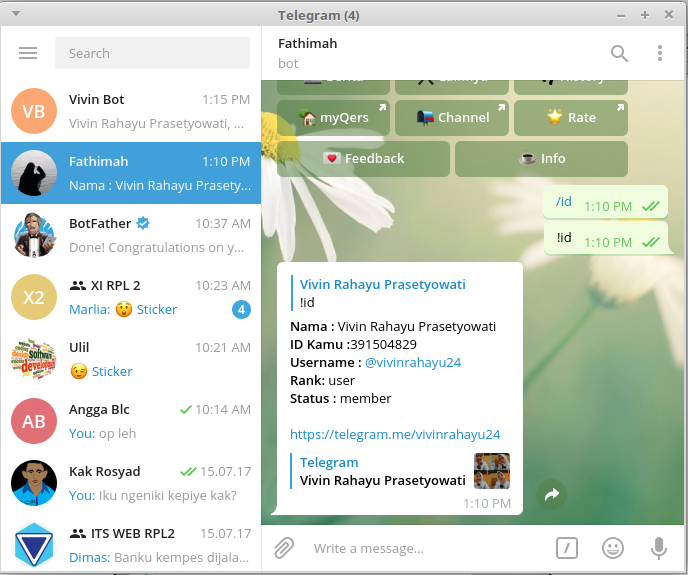
Task: Click the ID Kamu :391504829 text
Action: pos(353,345)
